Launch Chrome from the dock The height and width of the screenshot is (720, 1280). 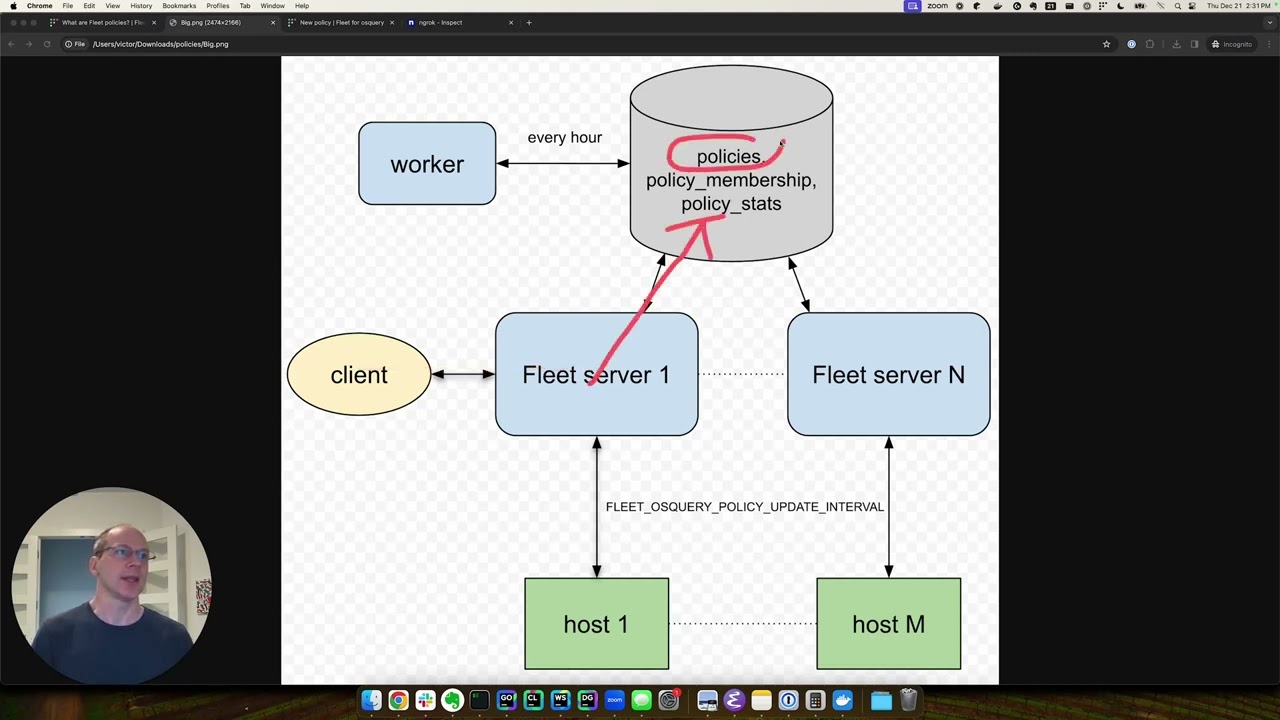point(398,700)
